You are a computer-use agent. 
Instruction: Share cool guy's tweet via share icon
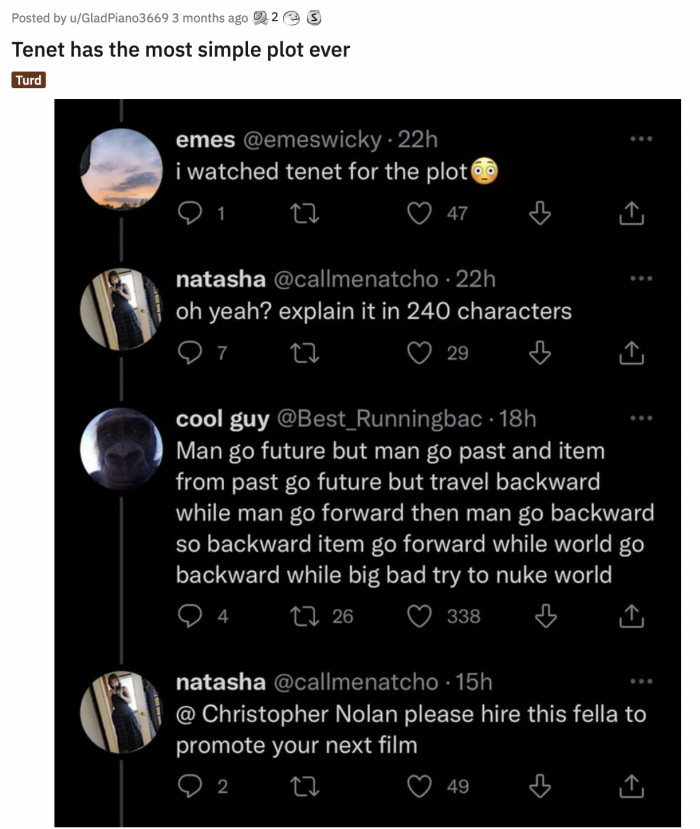630,617
